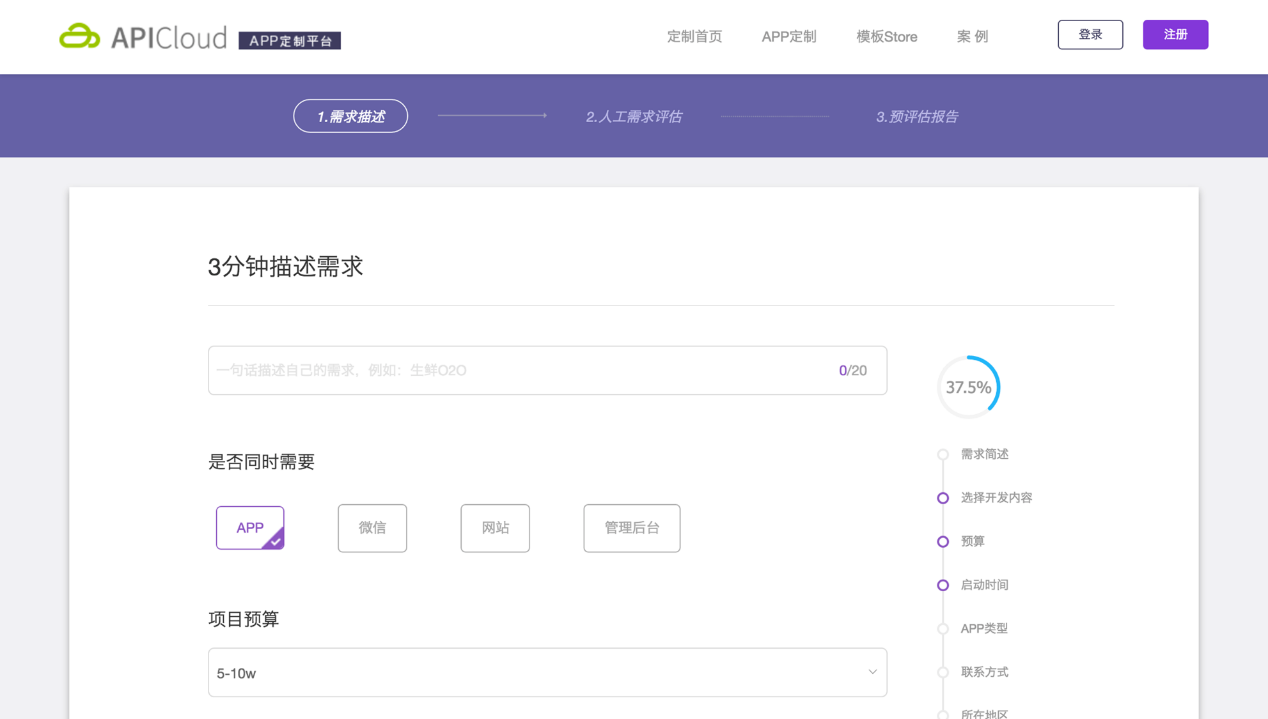Click the 37.5% progress ring

[968, 387]
